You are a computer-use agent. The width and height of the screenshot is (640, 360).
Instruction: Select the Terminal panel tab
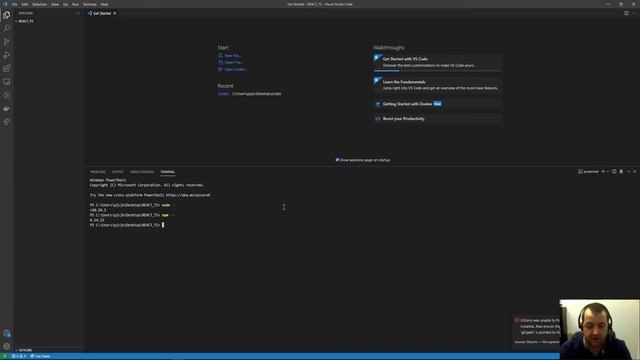tap(168, 172)
